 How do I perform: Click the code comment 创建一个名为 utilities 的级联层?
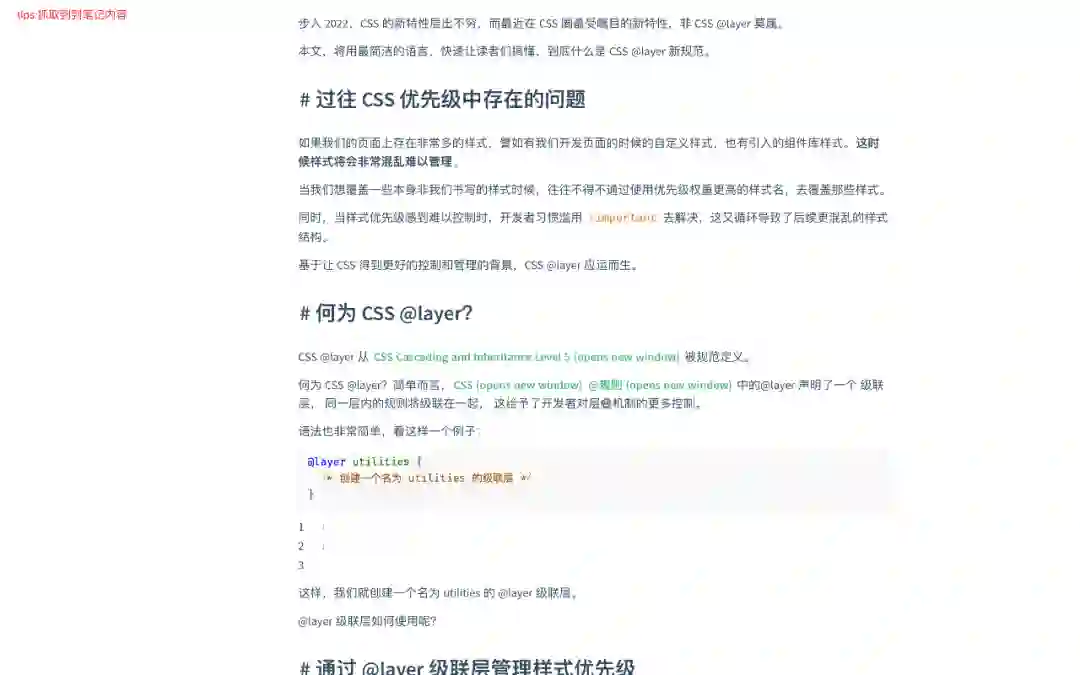click(427, 478)
